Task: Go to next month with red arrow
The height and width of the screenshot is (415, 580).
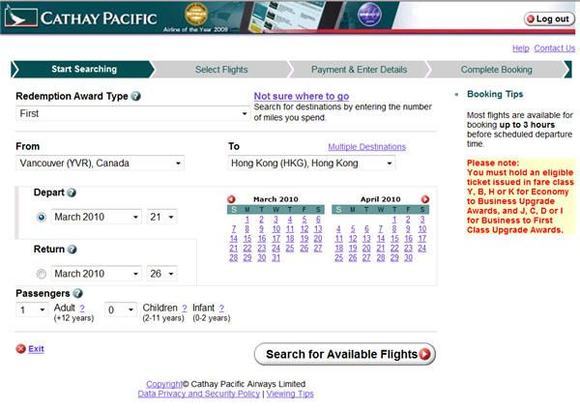Action: 425,199
